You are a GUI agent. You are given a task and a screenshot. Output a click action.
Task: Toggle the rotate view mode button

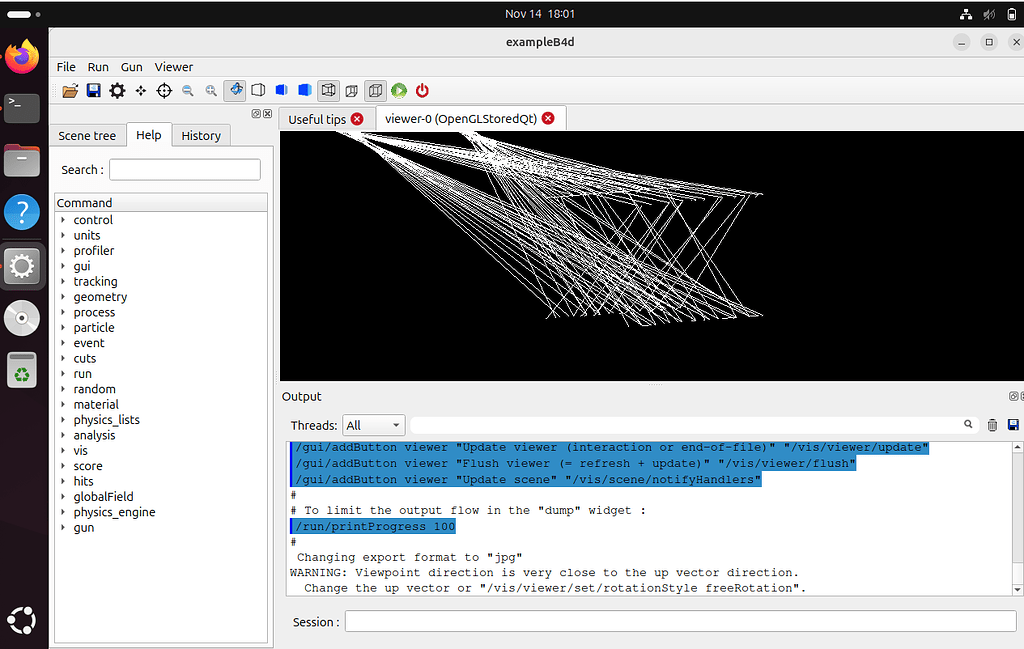pyautogui.click(x=235, y=91)
